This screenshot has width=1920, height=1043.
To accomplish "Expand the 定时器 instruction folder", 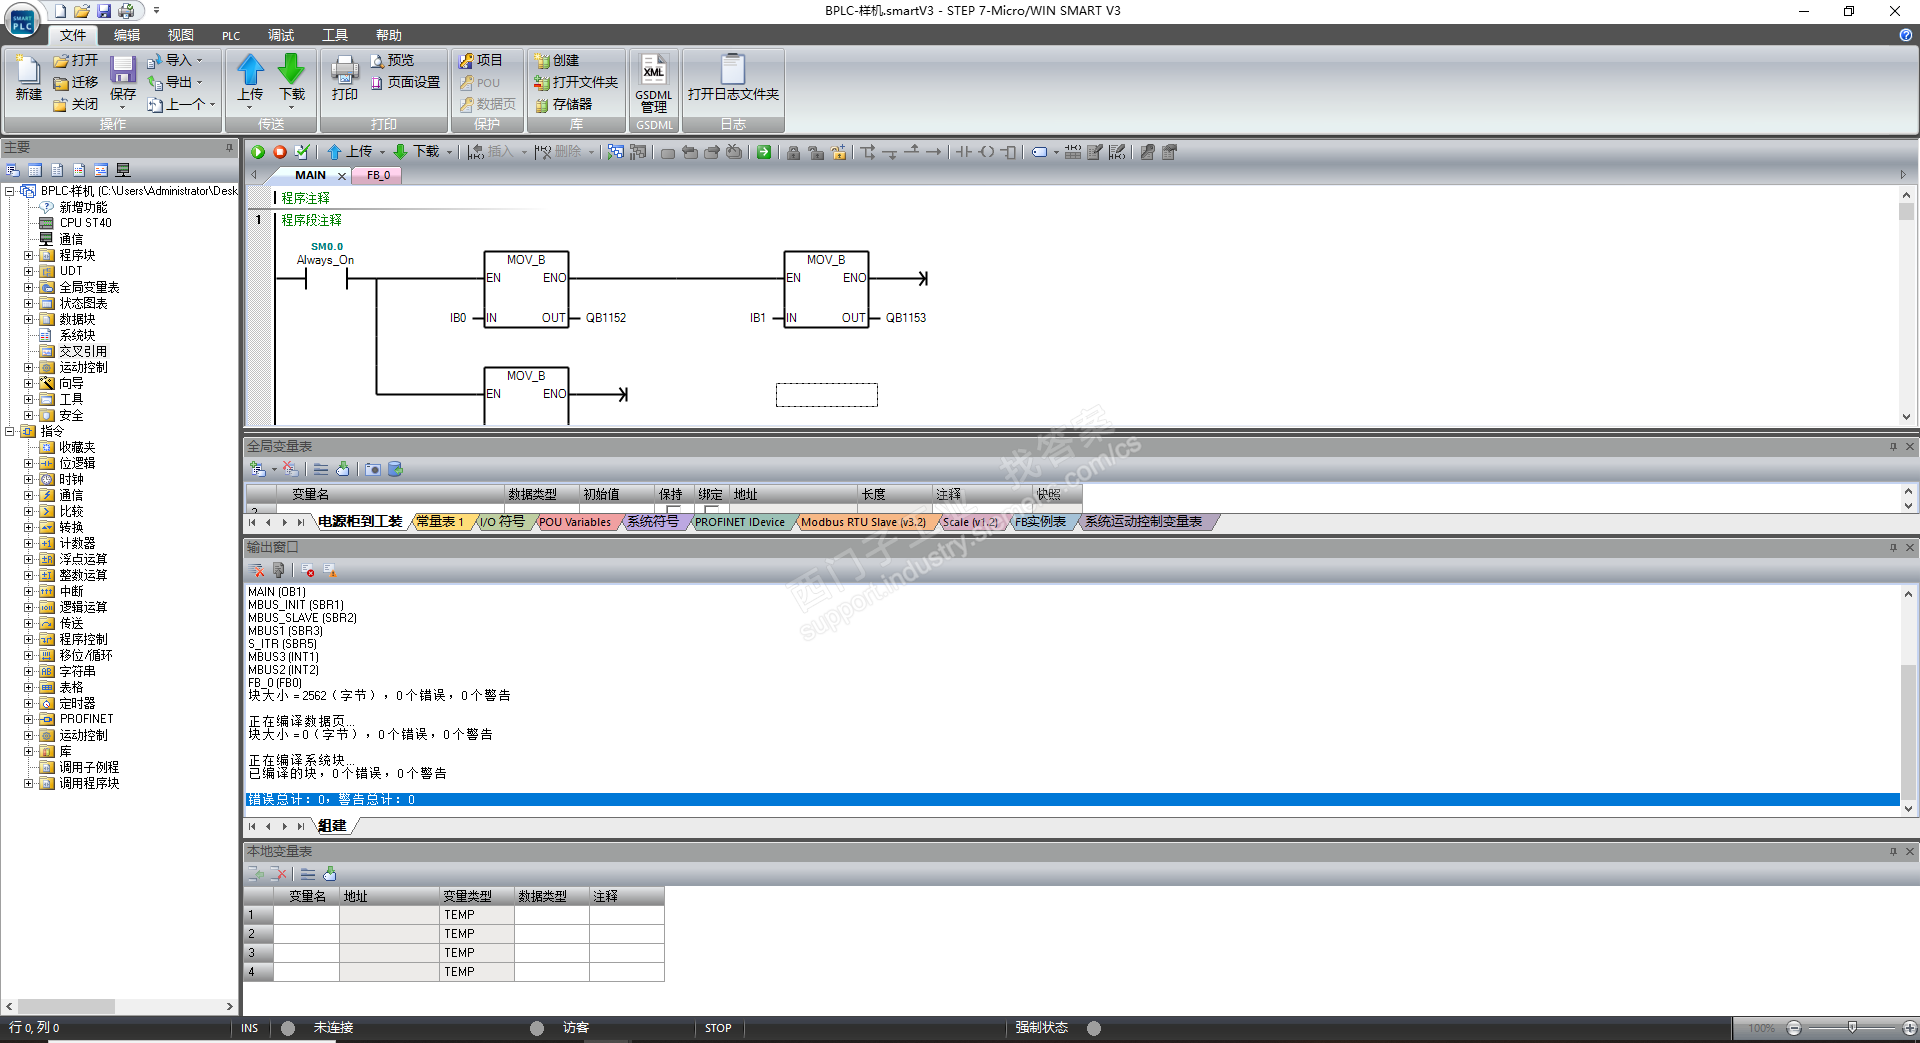I will (29, 703).
